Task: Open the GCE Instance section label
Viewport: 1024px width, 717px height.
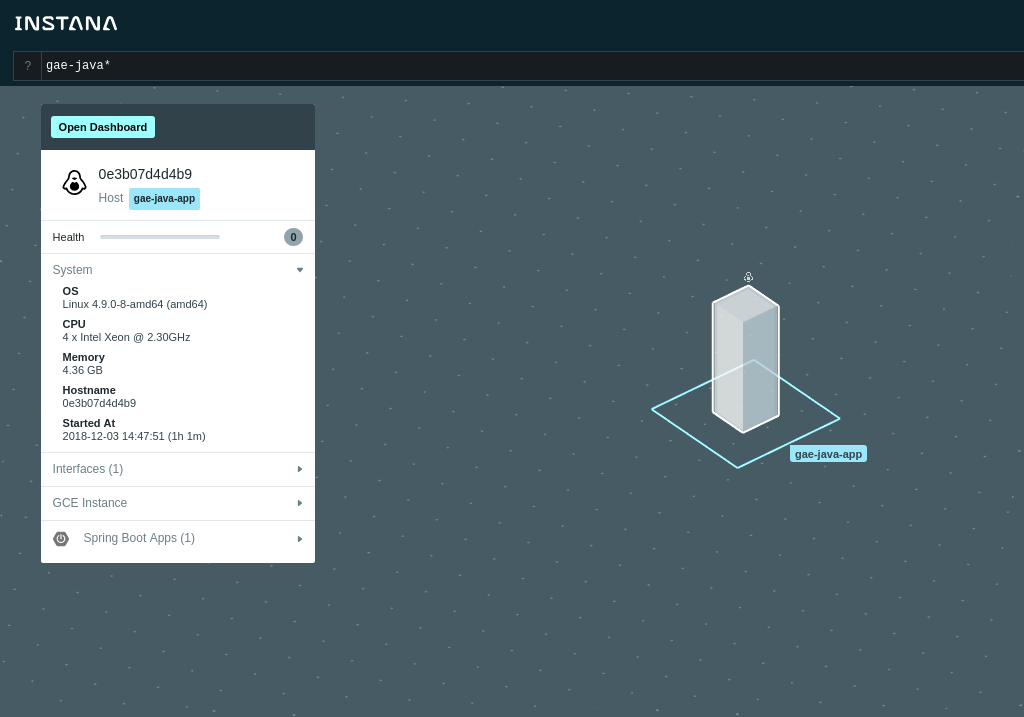Action: [x=89, y=503]
